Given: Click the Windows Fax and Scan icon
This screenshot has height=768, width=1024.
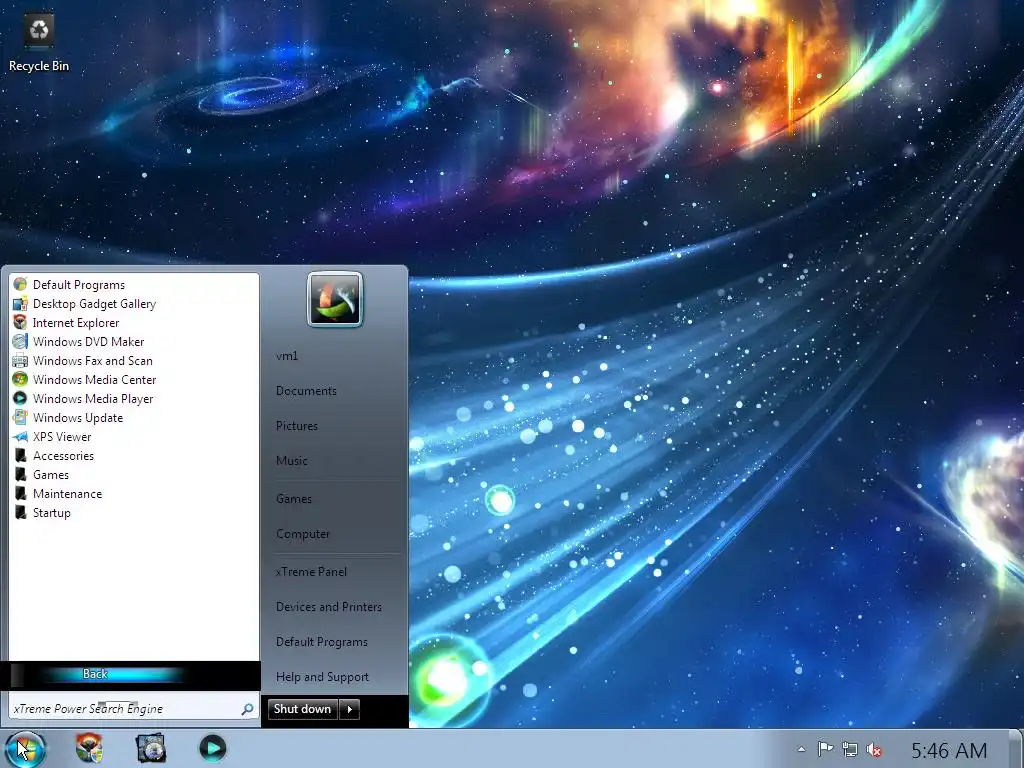Looking at the screenshot, I should pos(20,360).
